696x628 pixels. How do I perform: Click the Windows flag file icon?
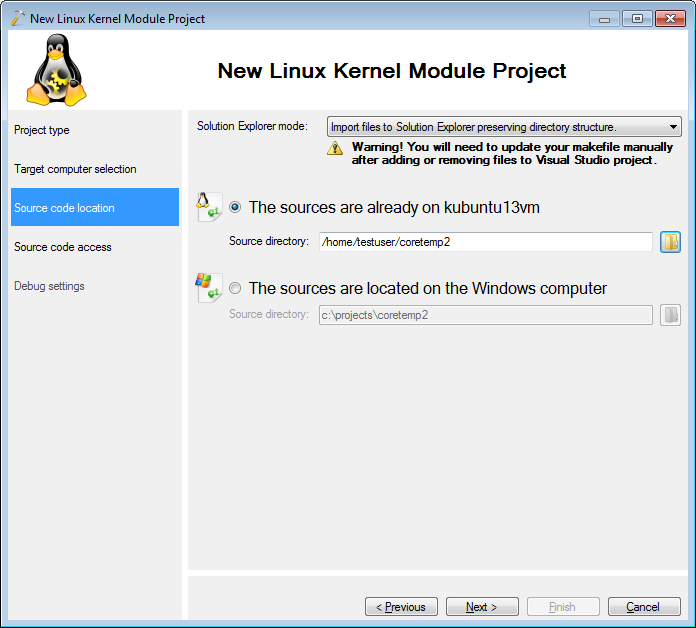[x=209, y=288]
